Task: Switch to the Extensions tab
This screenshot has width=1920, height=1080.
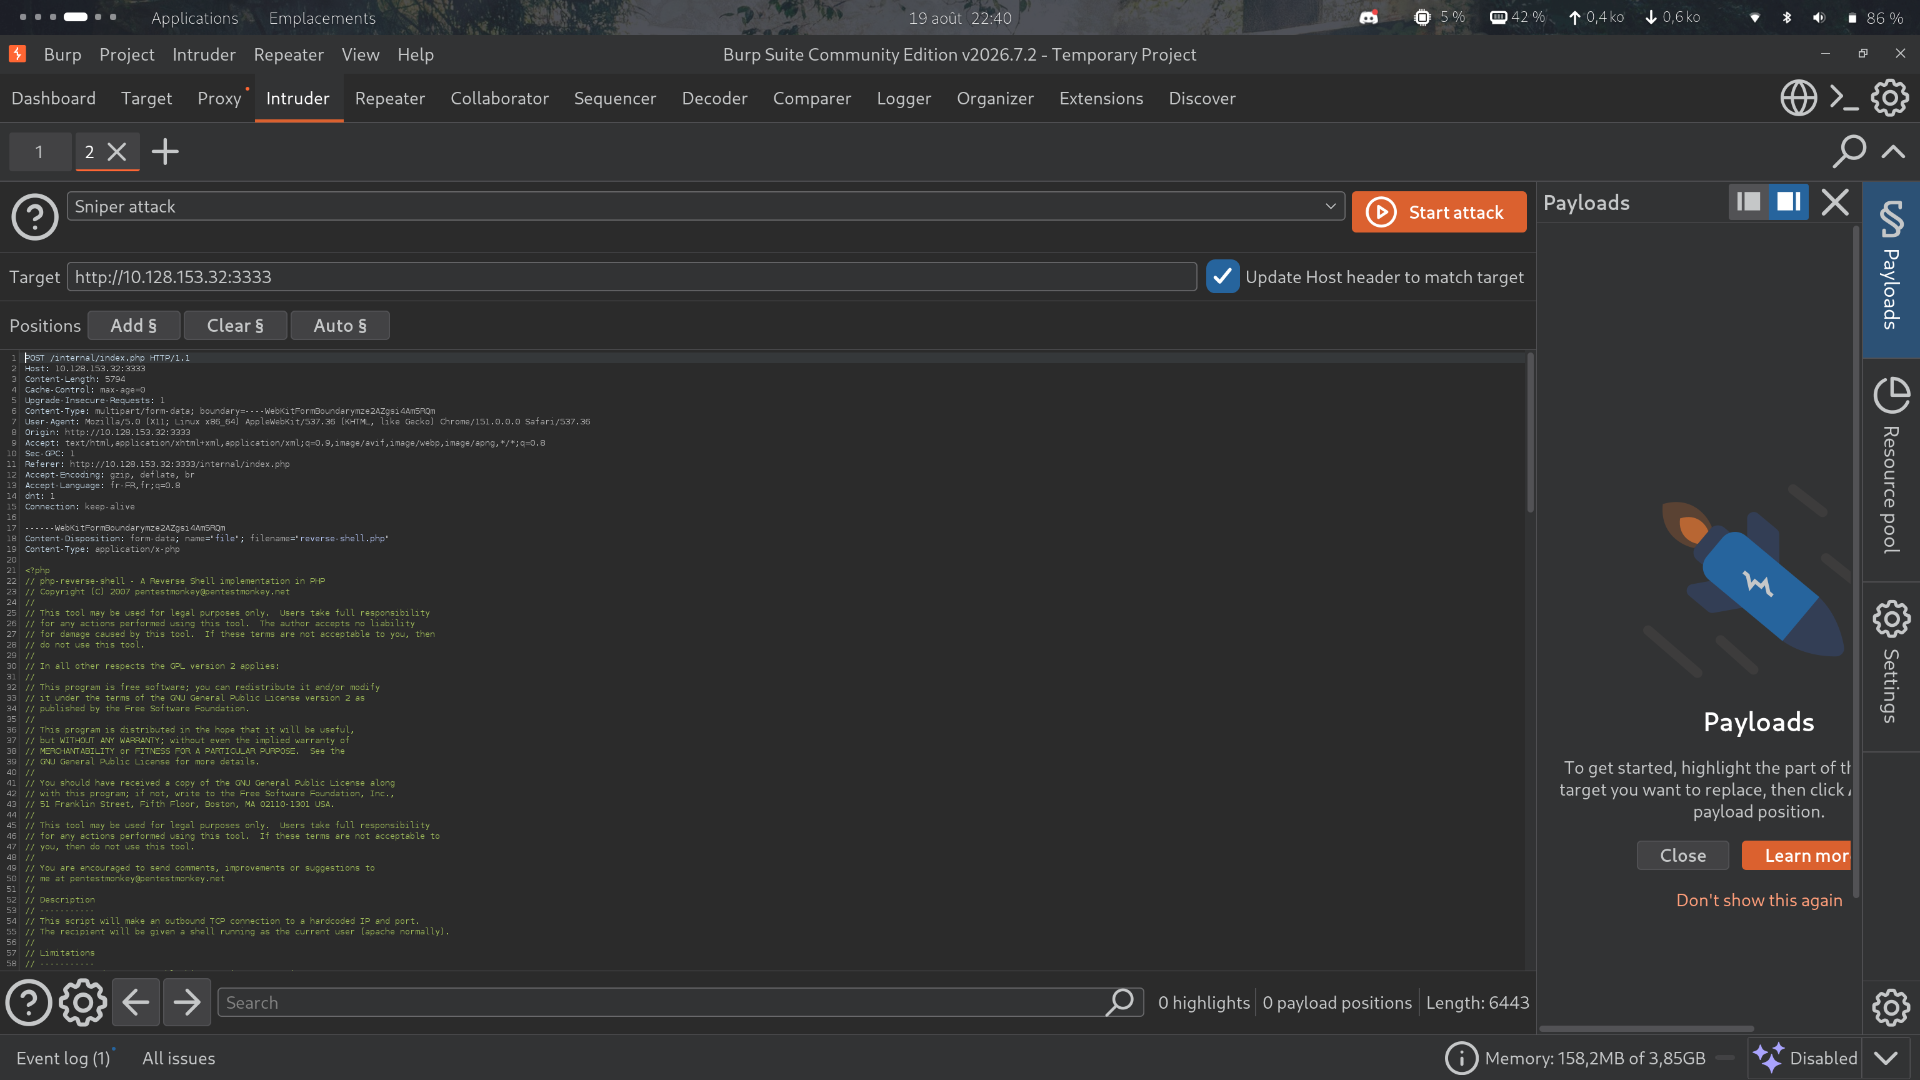Action: point(1101,98)
